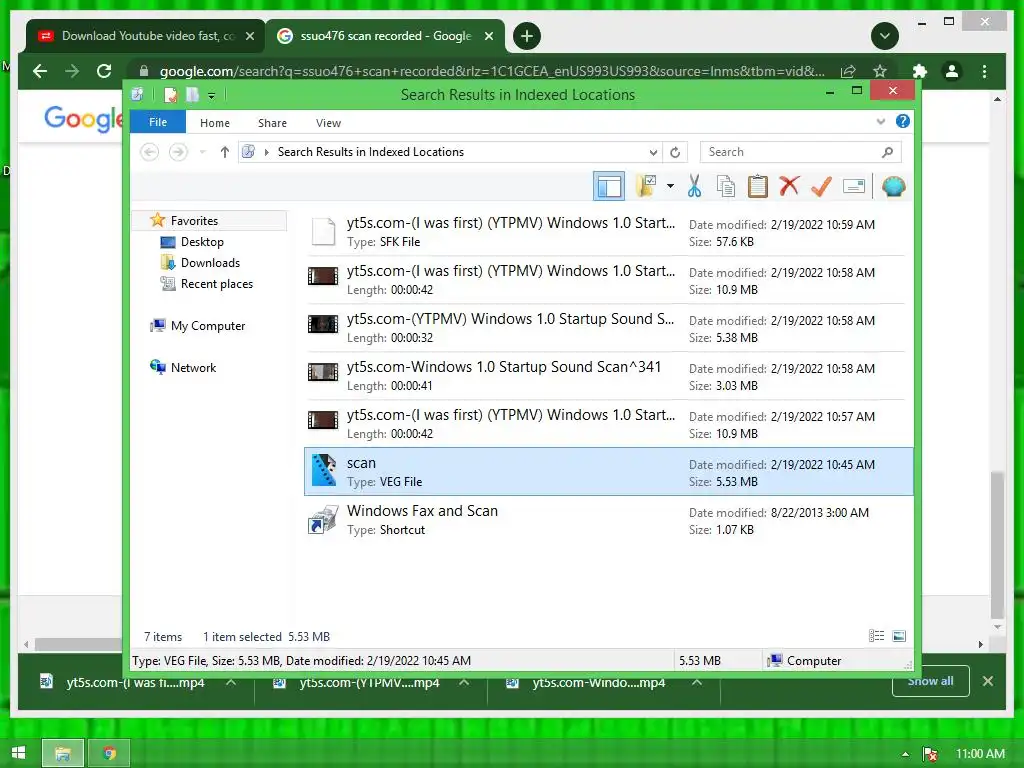1024x768 pixels.
Task: Open the Explorer Help question mark icon
Action: point(903,121)
